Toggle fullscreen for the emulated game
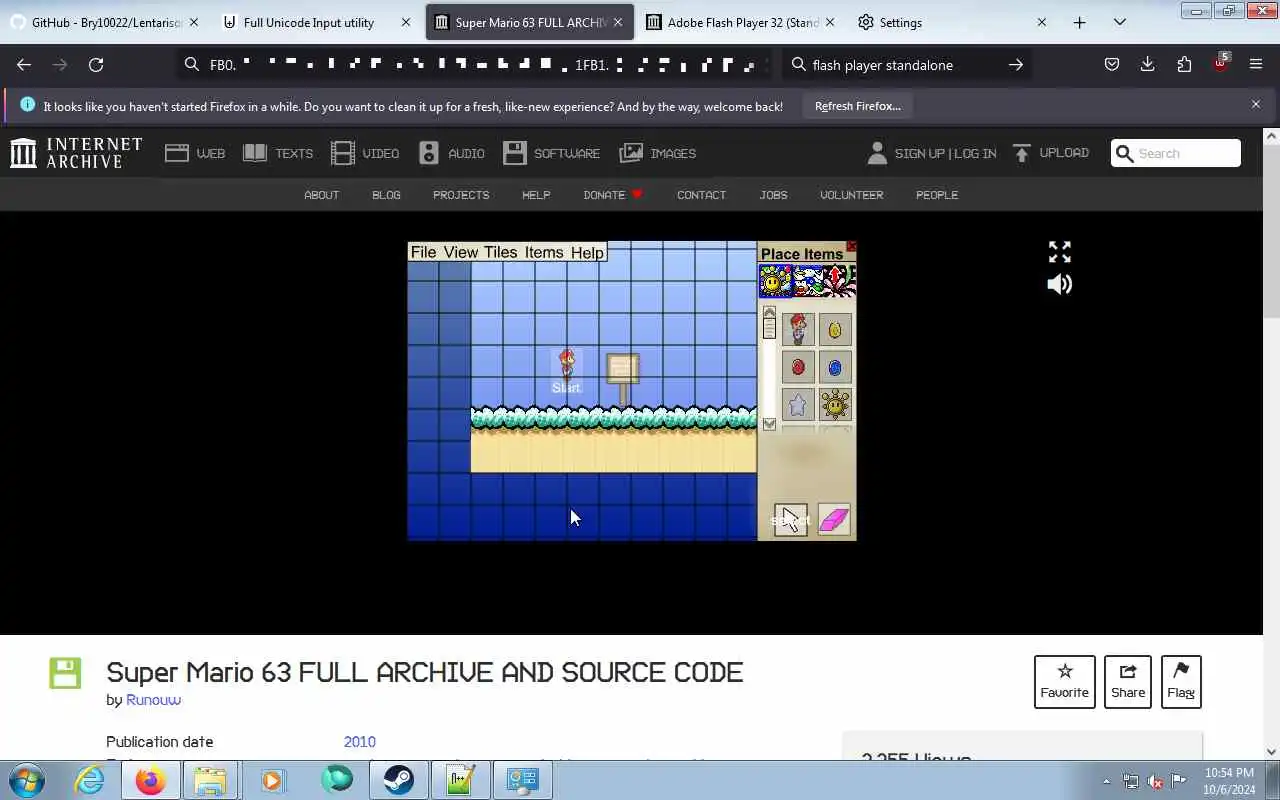This screenshot has height=800, width=1280. point(1059,252)
